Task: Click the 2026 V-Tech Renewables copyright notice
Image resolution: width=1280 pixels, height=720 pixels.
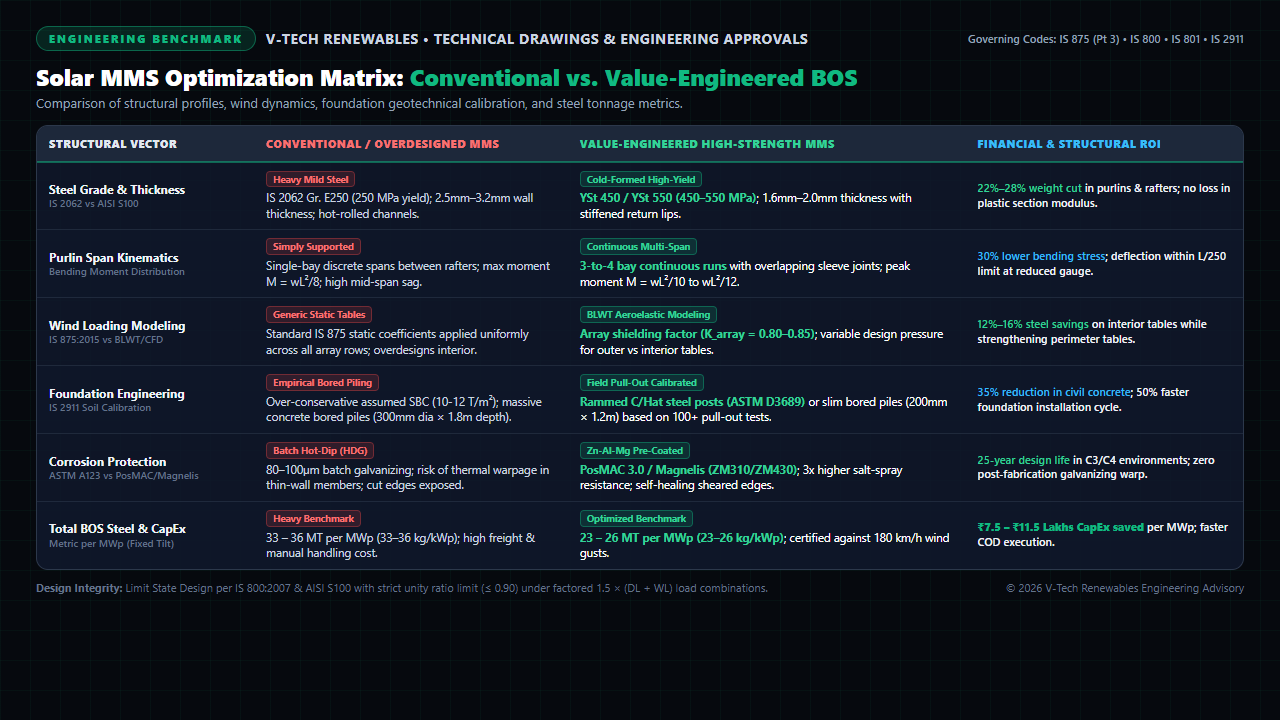Action: pos(1125,588)
